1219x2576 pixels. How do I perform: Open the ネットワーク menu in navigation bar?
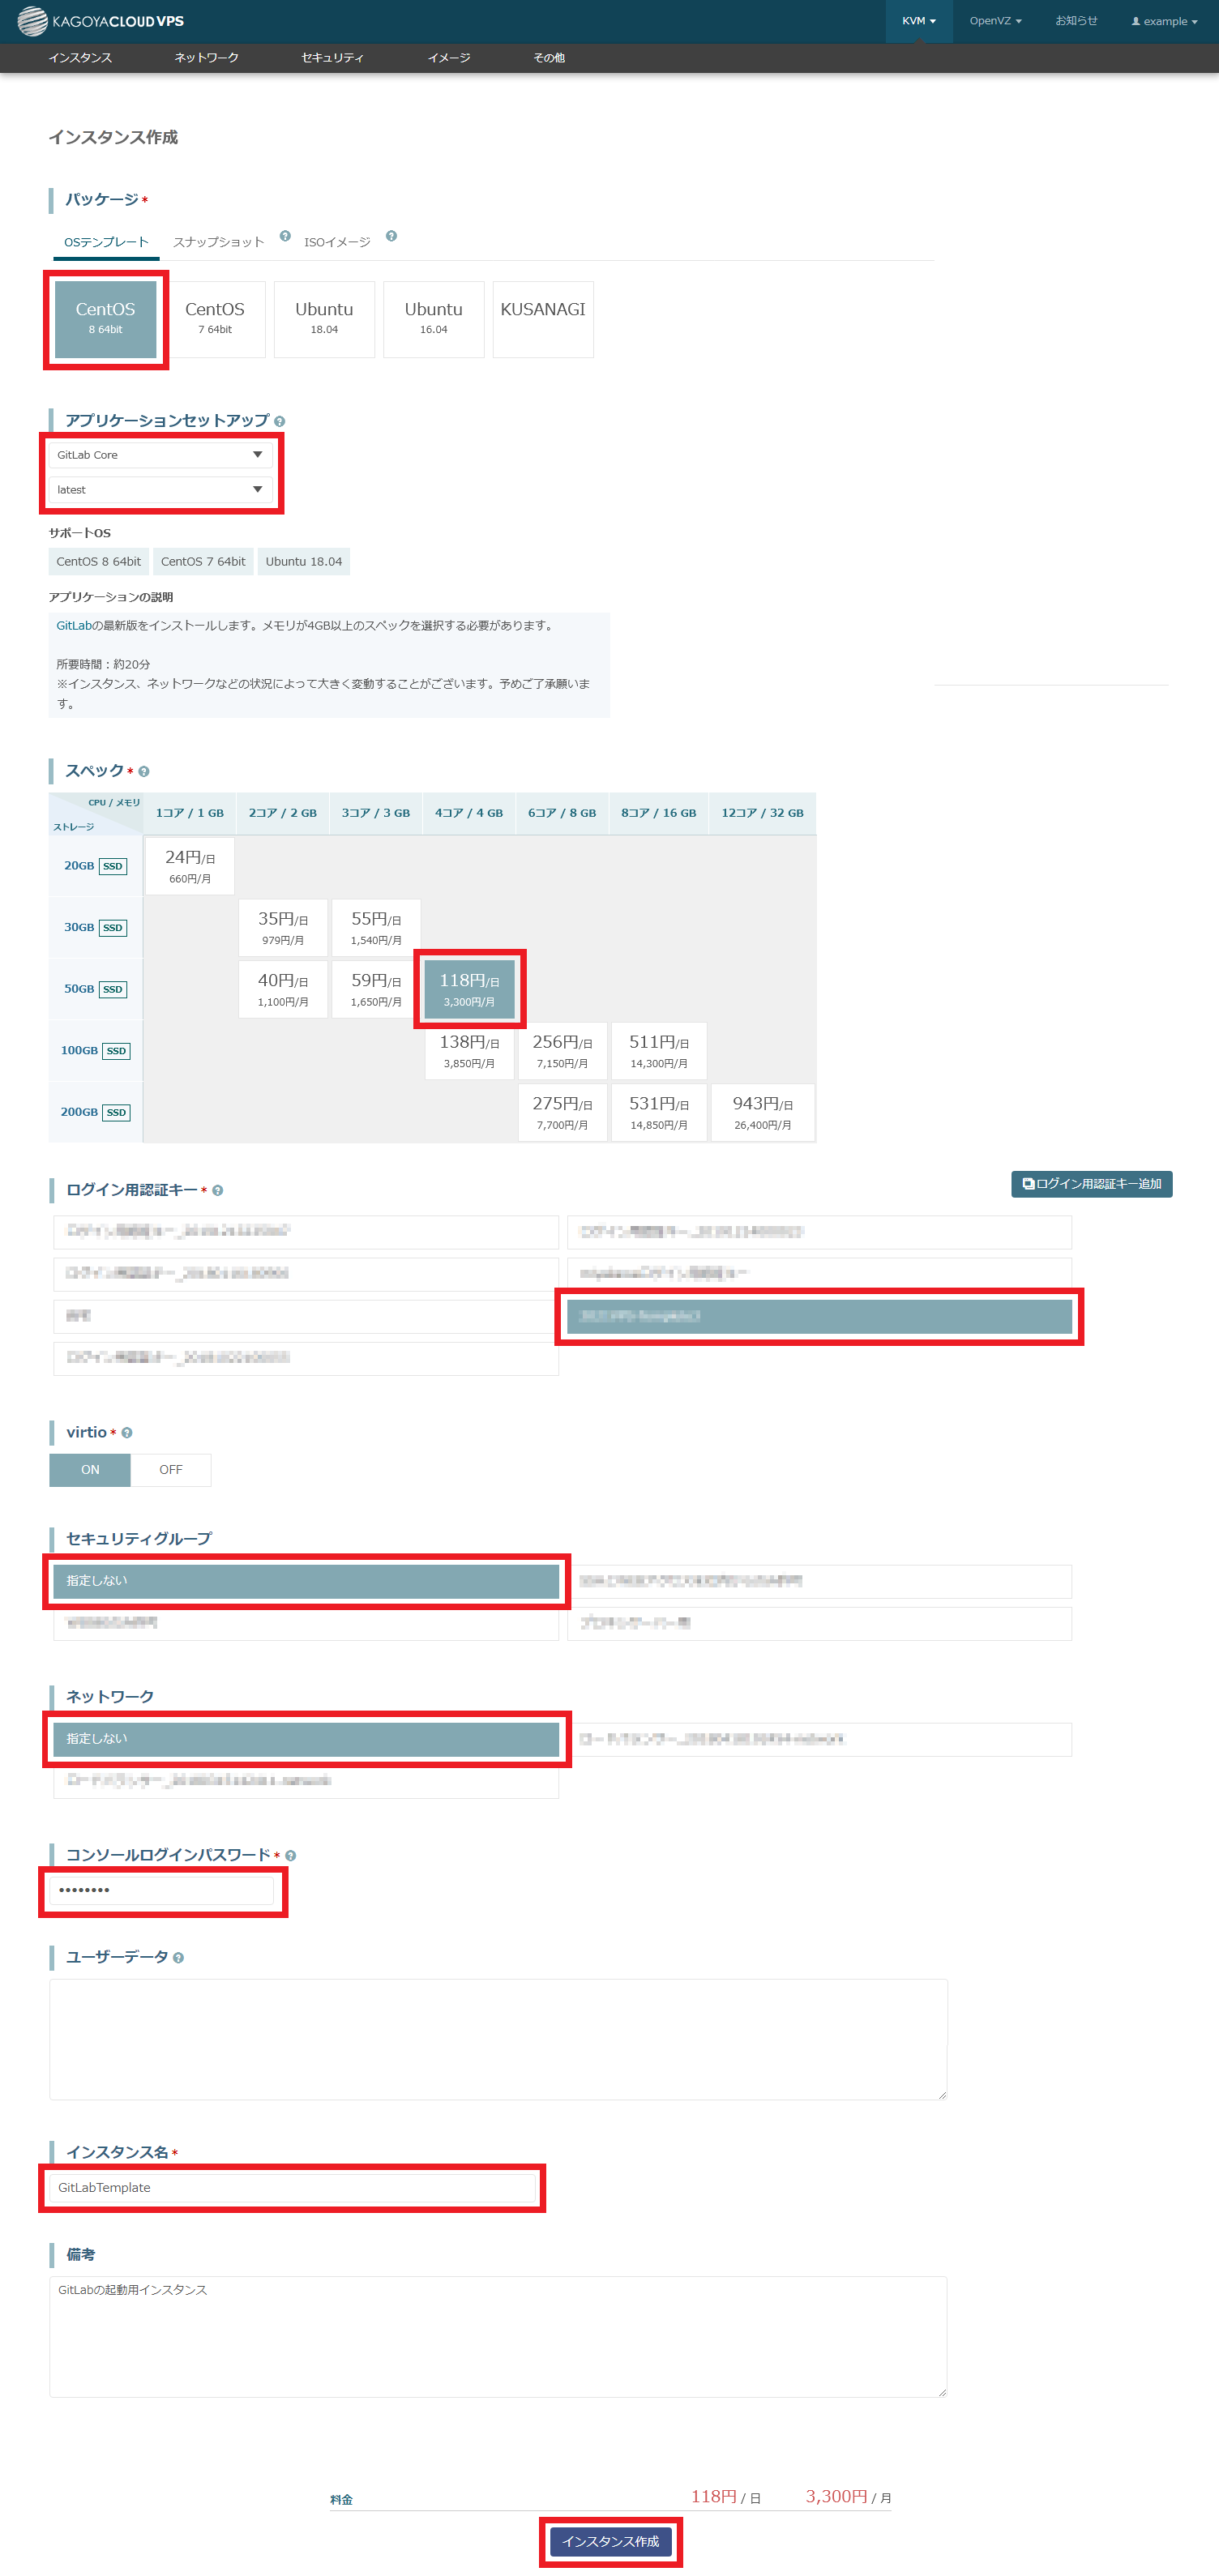click(x=206, y=58)
